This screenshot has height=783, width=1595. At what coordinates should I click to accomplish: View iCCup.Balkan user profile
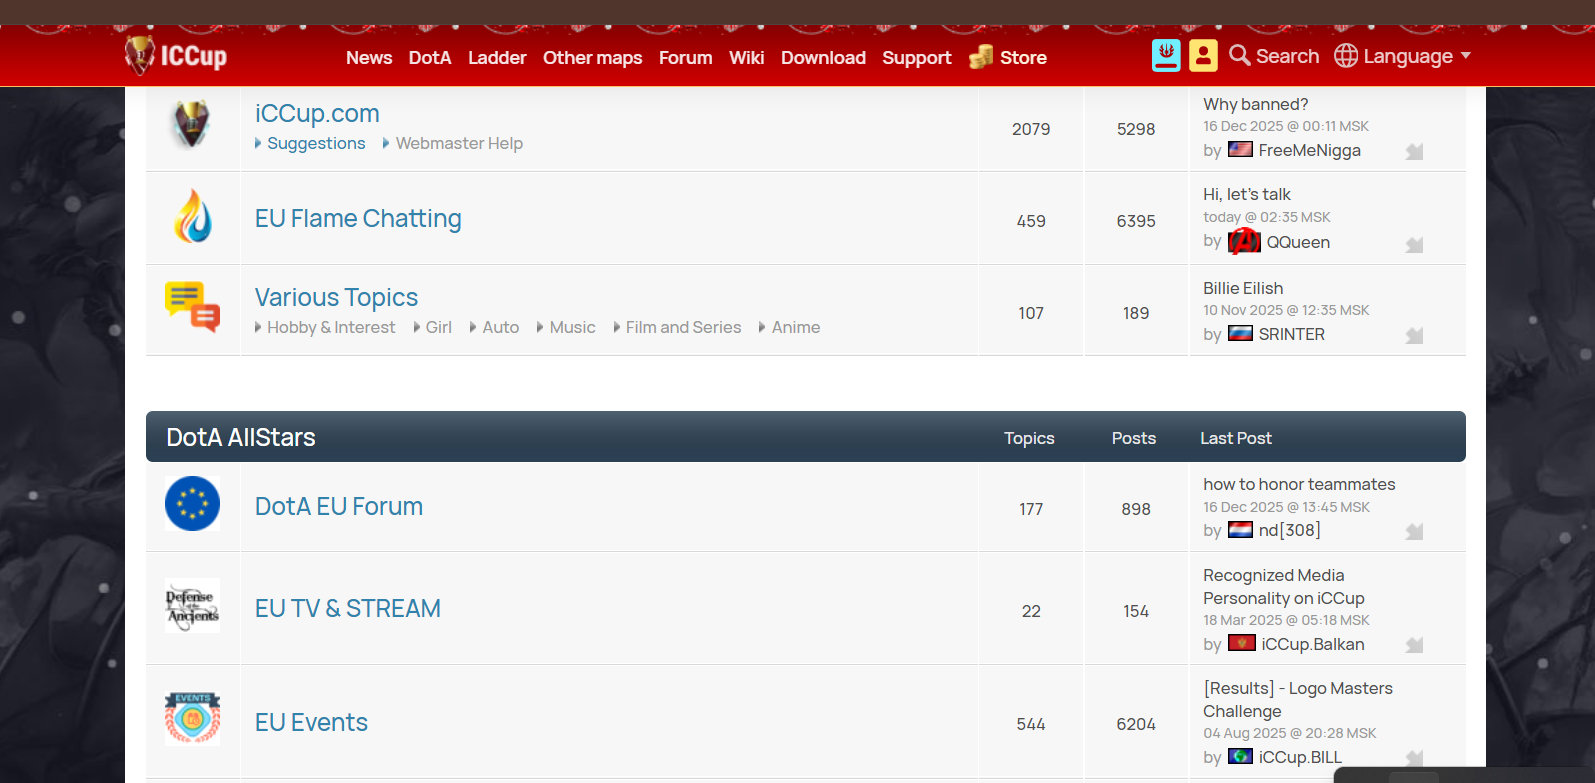click(x=1312, y=644)
